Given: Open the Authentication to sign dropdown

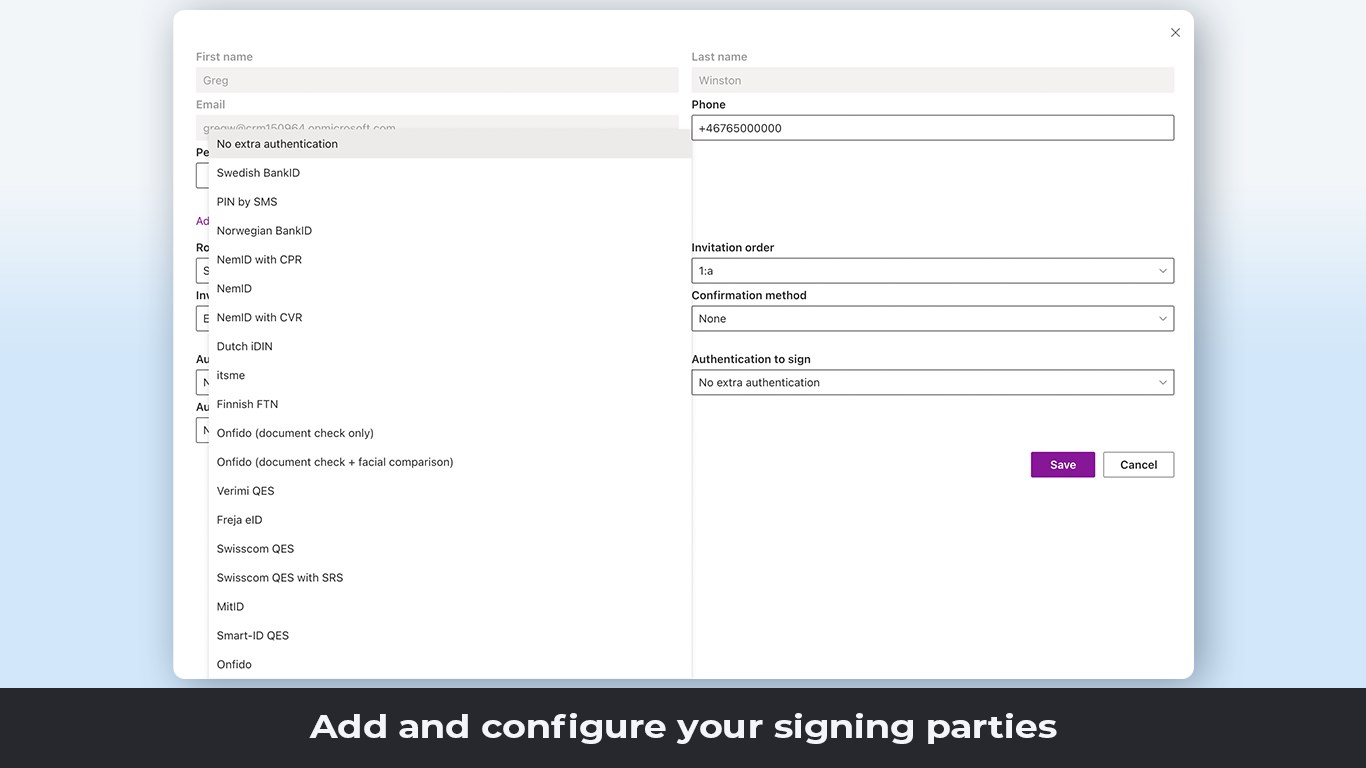Looking at the screenshot, I should point(932,383).
